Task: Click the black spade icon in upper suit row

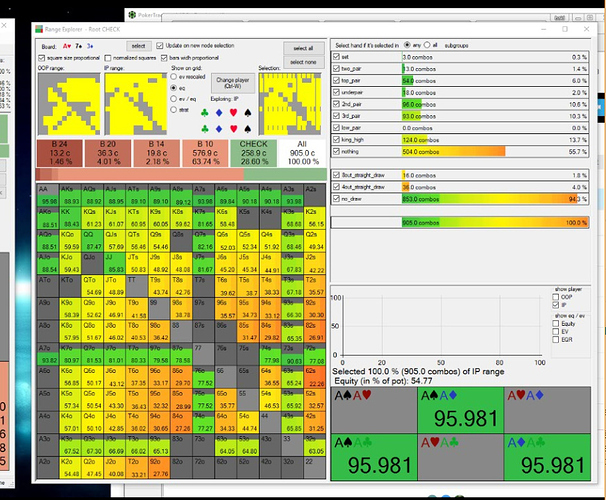Action: pos(248,112)
